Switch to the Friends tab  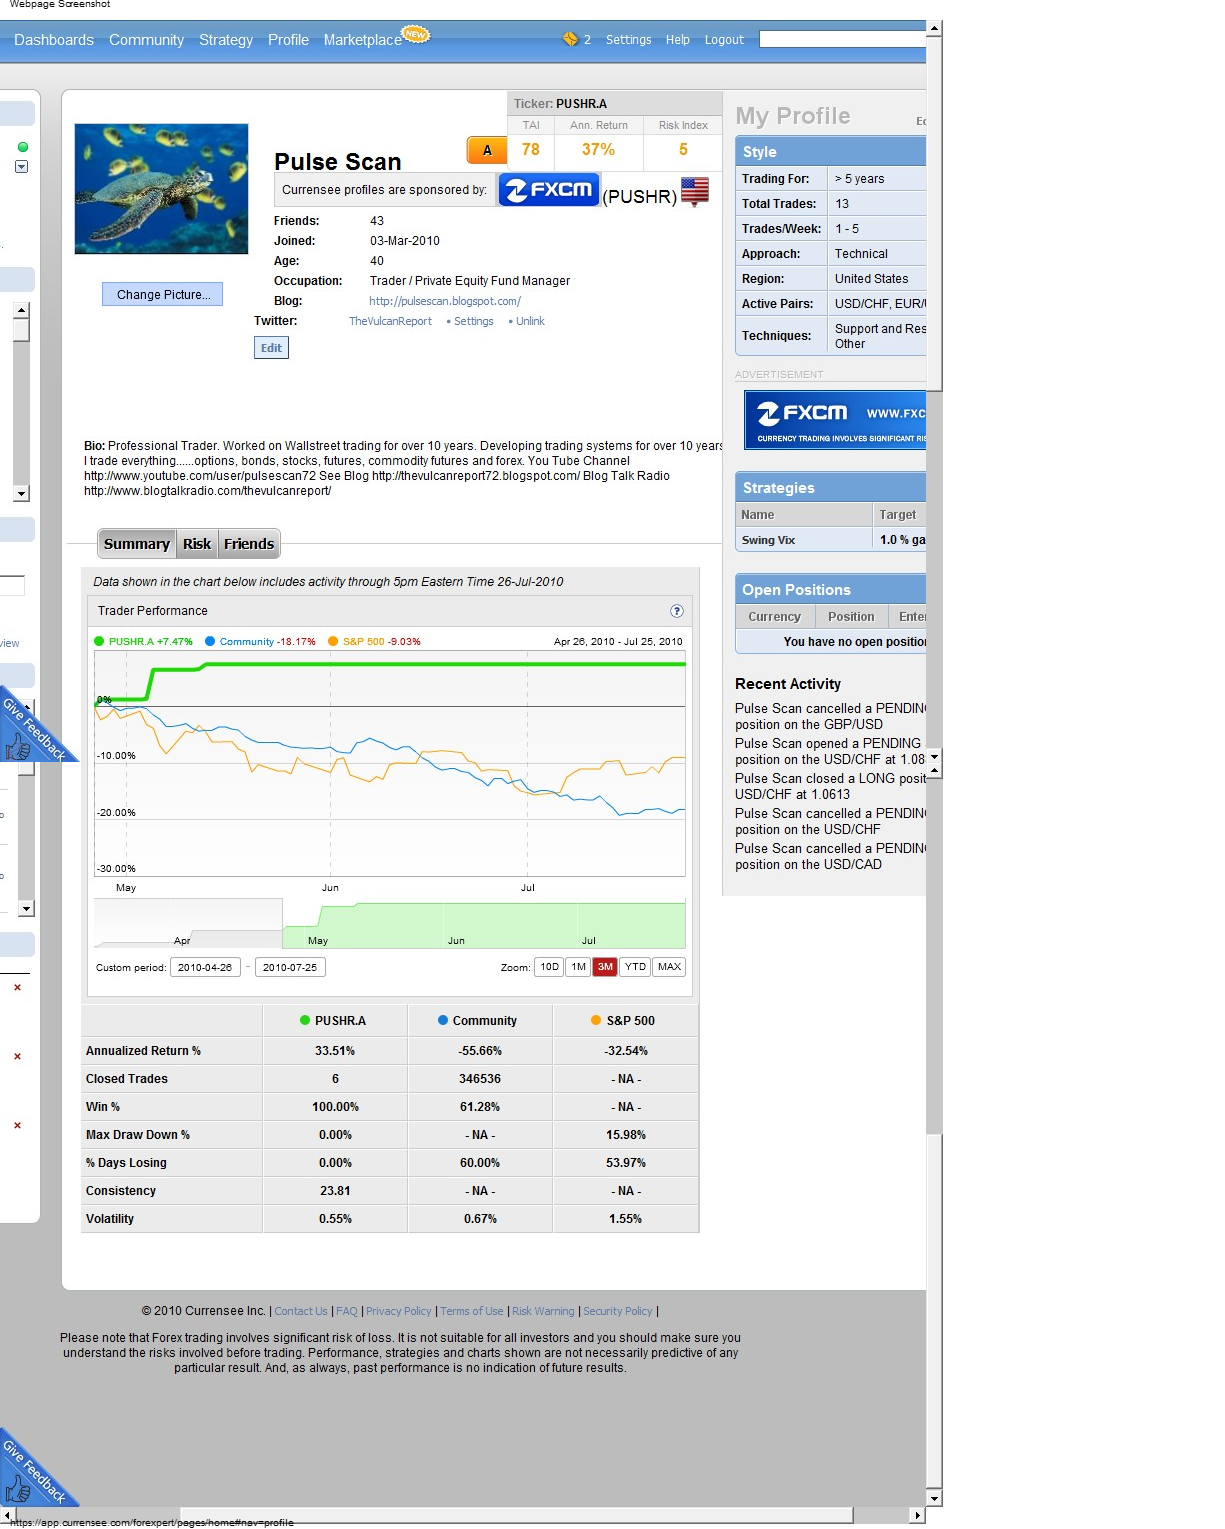[x=249, y=544]
